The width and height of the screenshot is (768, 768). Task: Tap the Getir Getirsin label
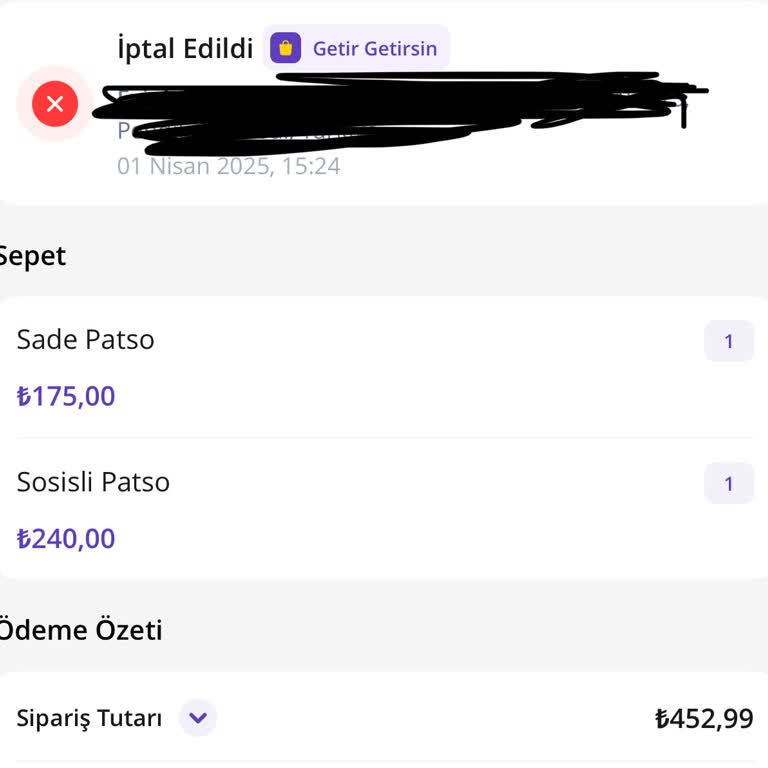coord(374,48)
